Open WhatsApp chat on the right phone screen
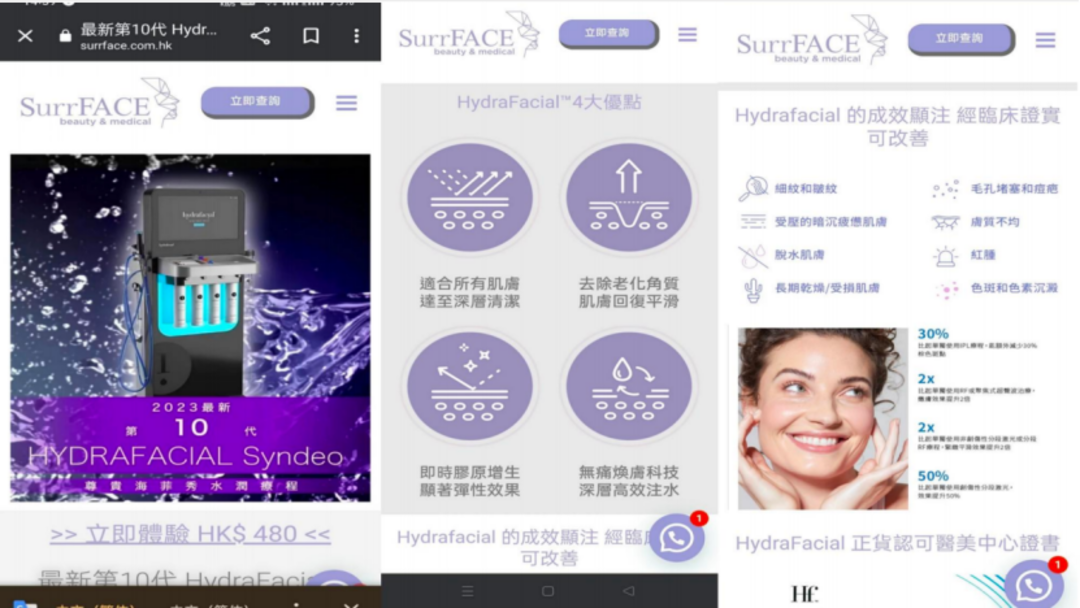 (1033, 585)
